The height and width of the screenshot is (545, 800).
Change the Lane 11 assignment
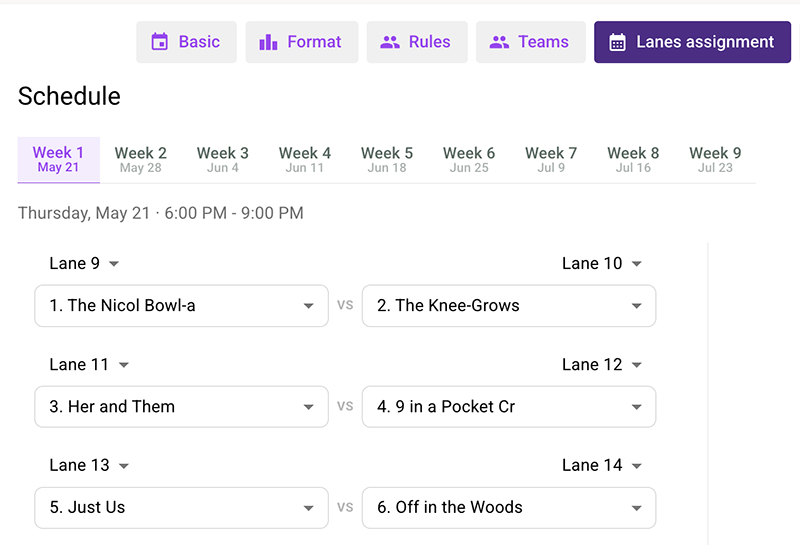click(89, 364)
